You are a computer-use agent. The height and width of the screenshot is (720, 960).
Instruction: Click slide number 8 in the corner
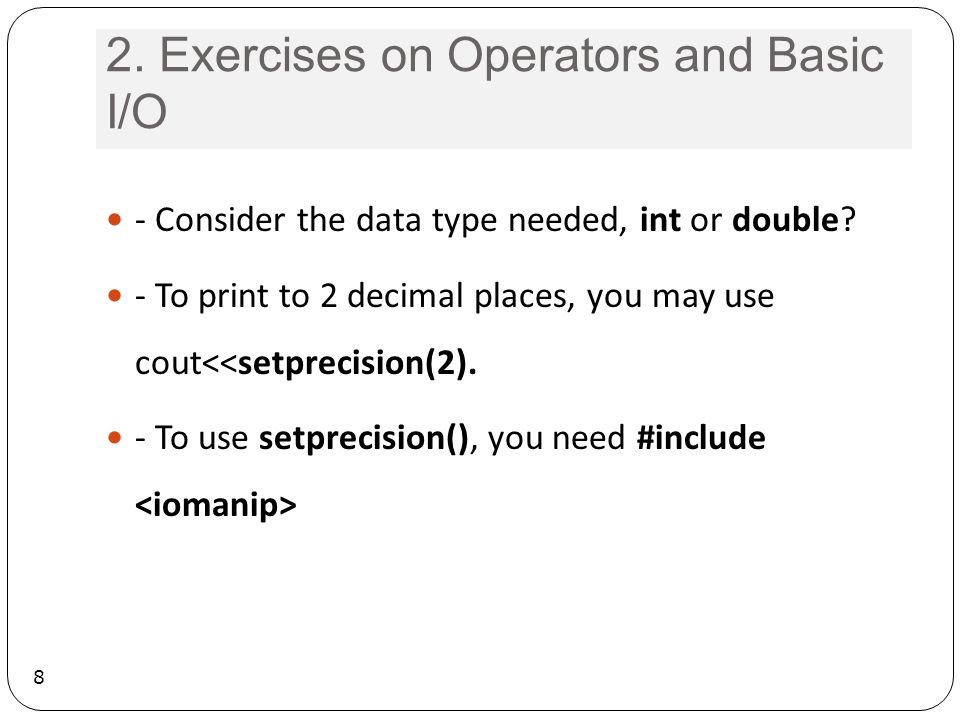coord(39,677)
